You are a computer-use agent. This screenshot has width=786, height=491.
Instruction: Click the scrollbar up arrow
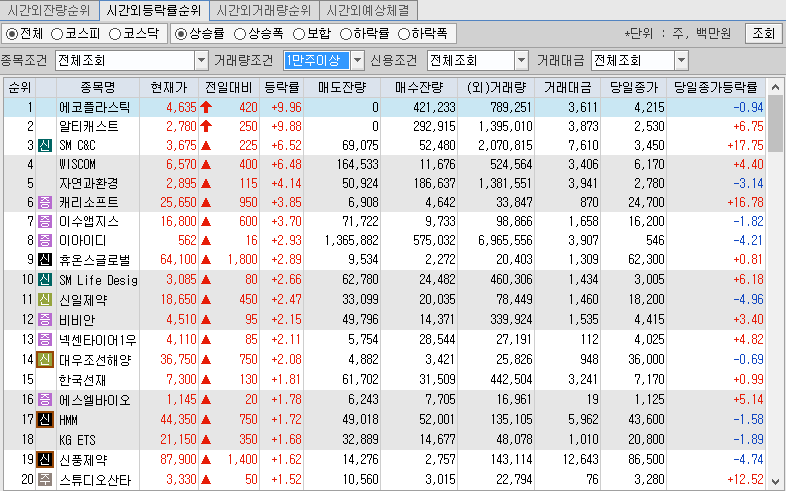[775, 87]
